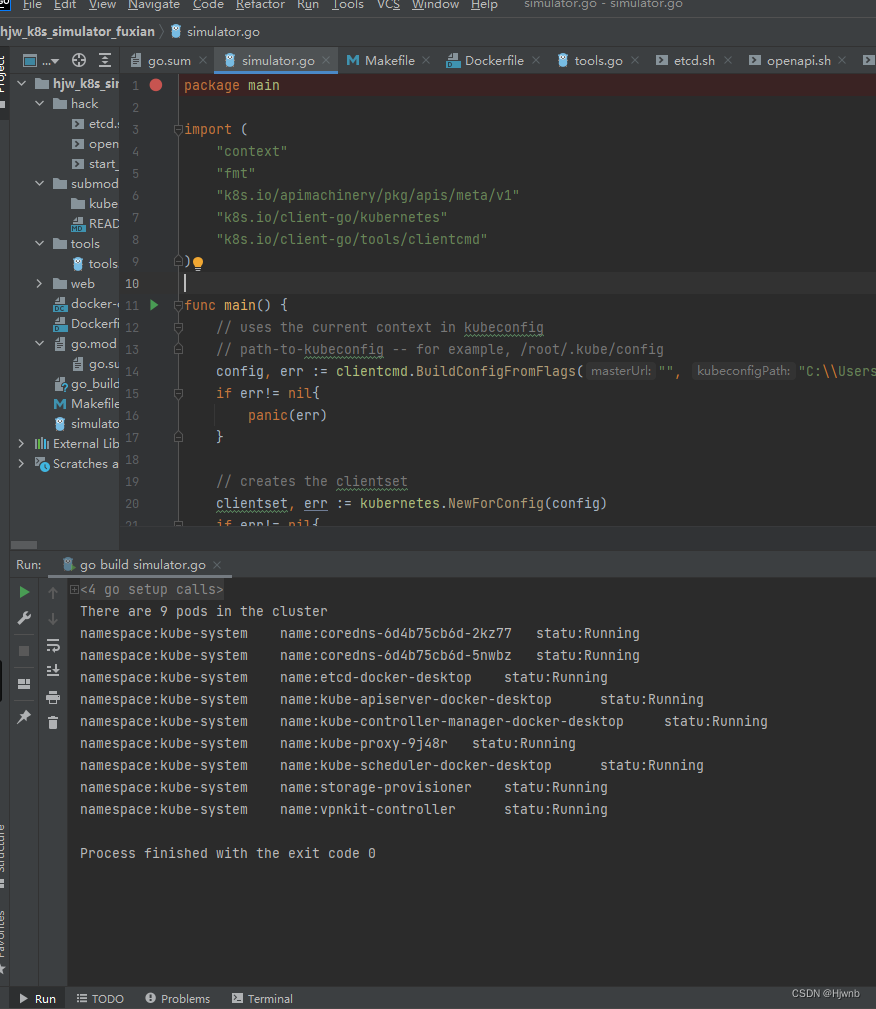The width and height of the screenshot is (876, 1009).
Task: Click project tree horizontal scrollbar
Action: 24,544
